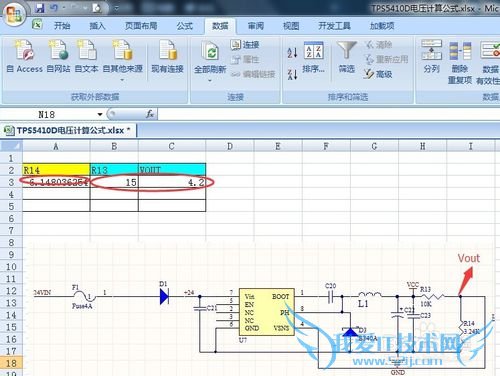This screenshot has width=500, height=376.
Task: Import data from a website (自网站)
Action: [x=58, y=56]
